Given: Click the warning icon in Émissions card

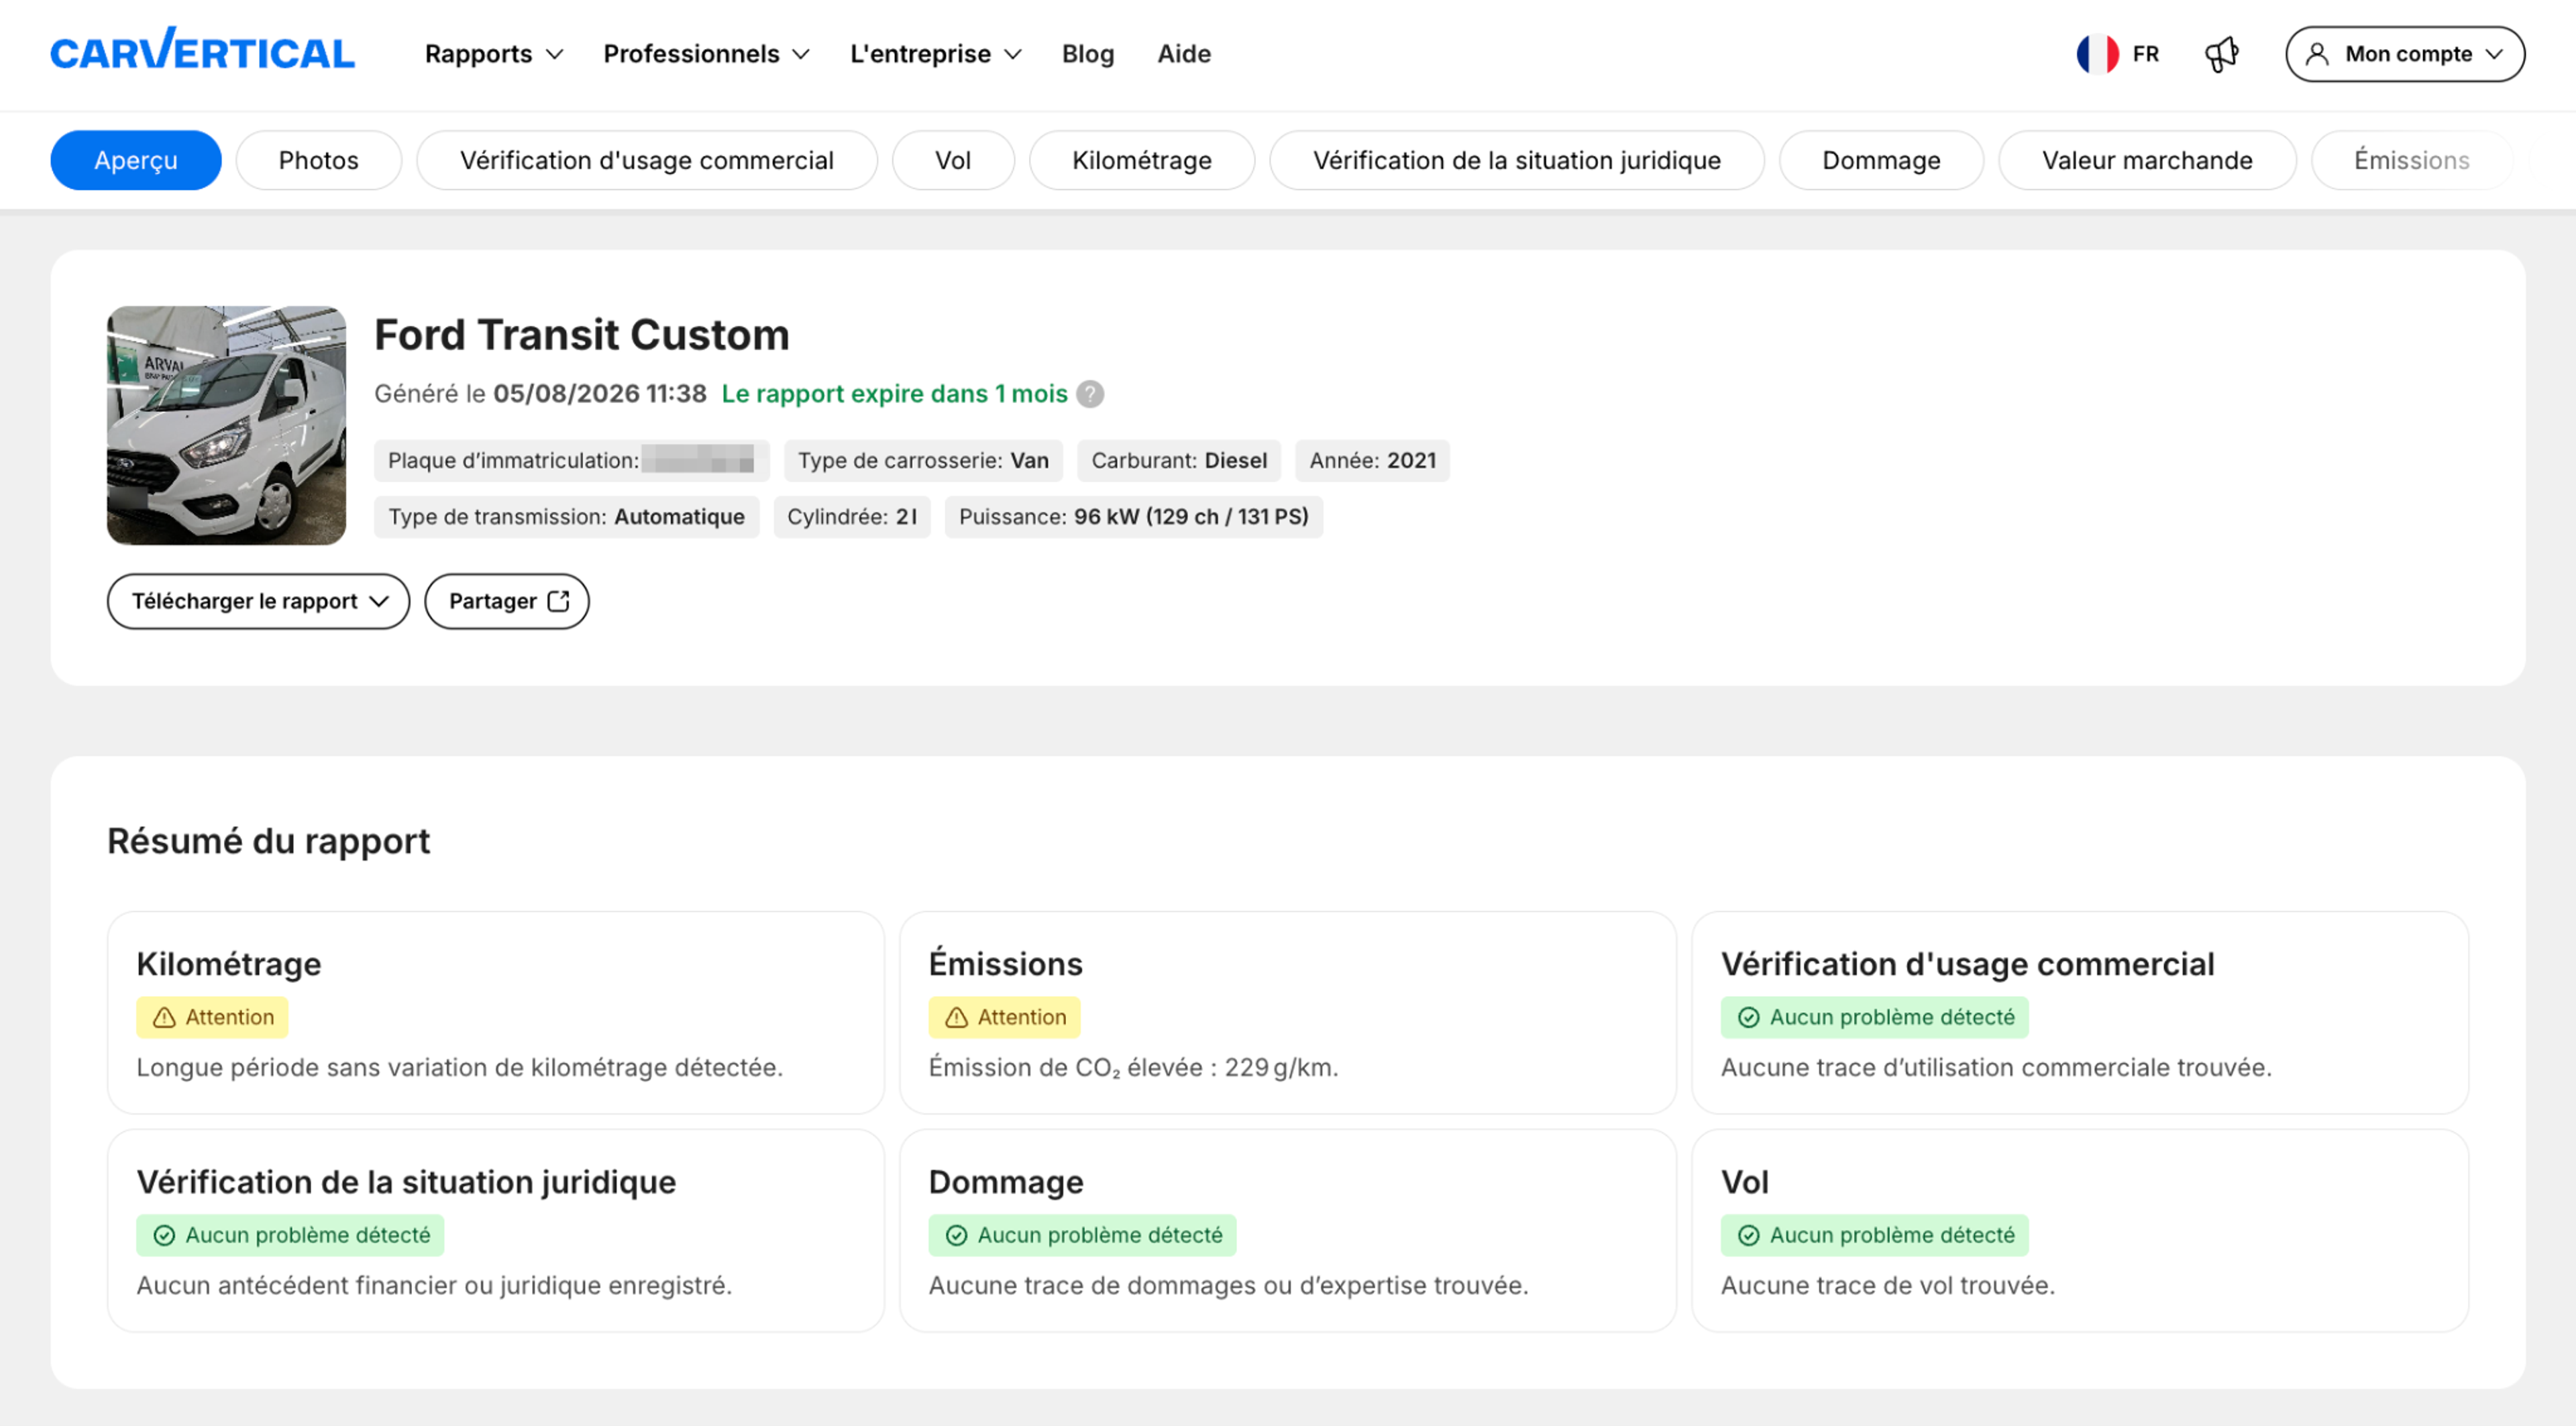Looking at the screenshot, I should [956, 1018].
